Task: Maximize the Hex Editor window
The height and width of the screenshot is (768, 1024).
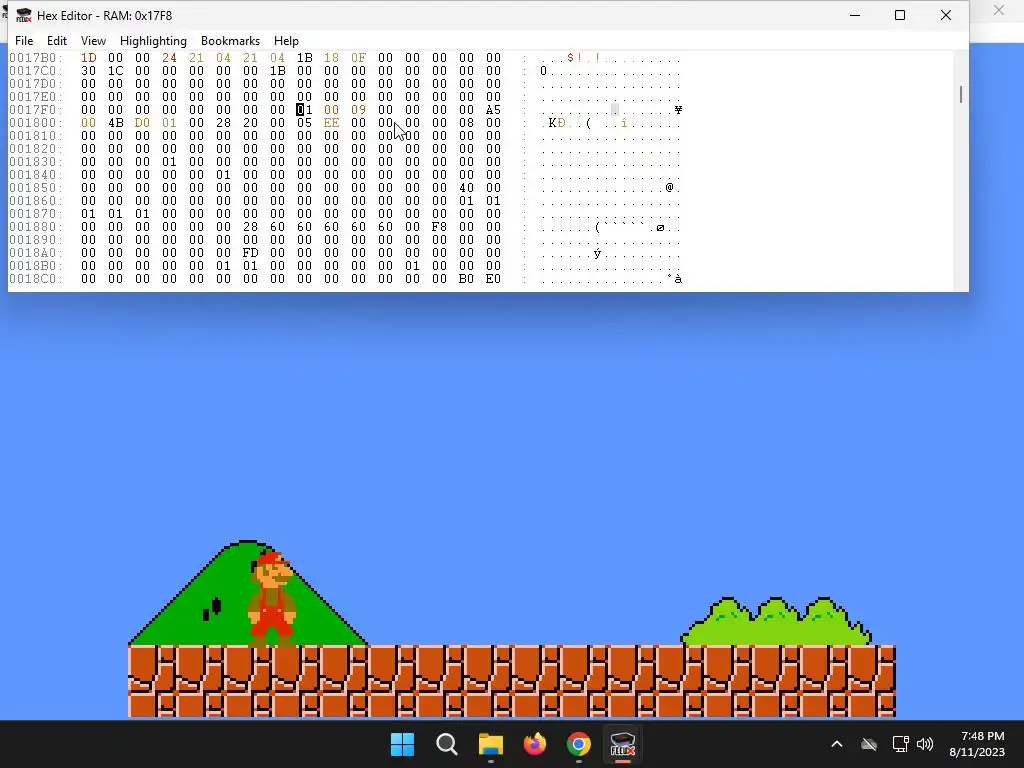Action: pos(900,15)
